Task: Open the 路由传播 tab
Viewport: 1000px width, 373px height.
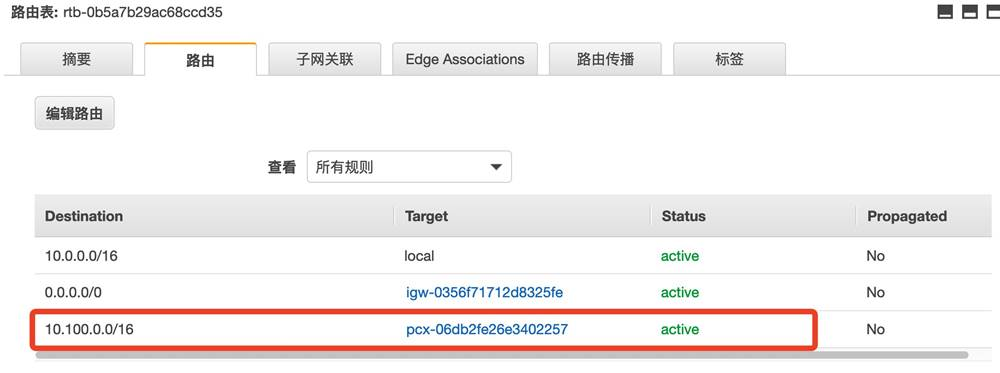Action: click(605, 59)
